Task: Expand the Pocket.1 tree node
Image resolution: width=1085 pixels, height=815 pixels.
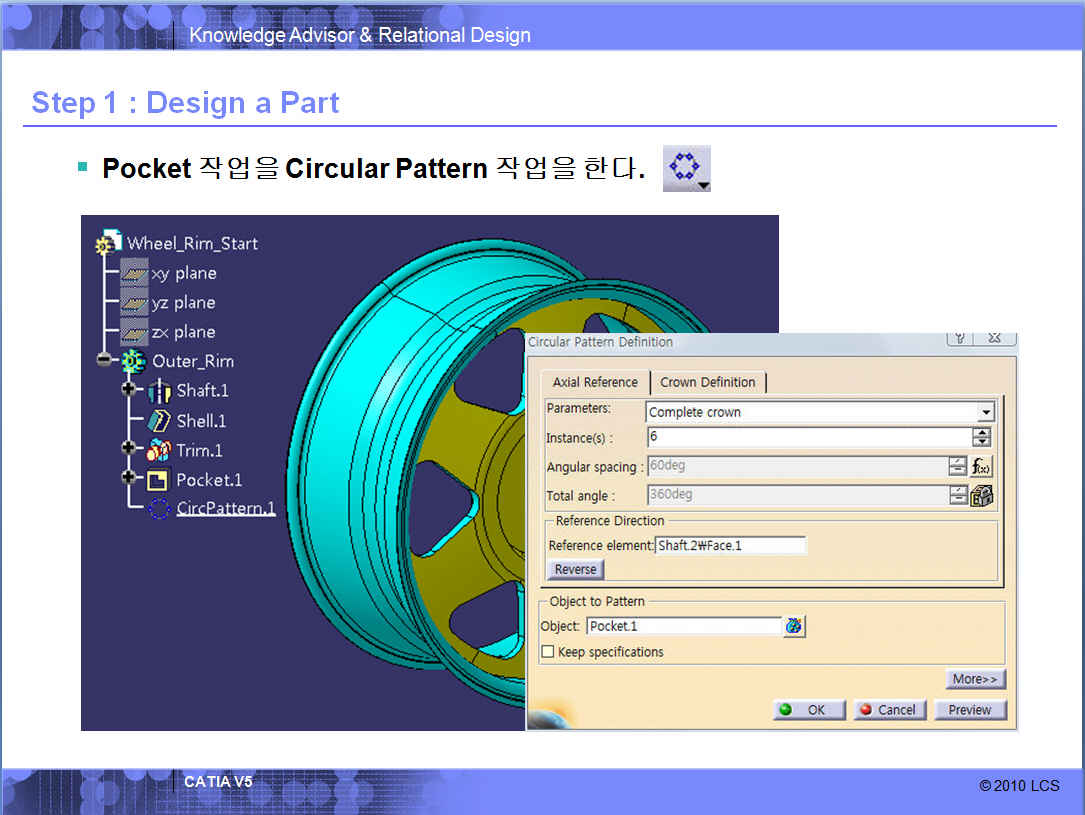Action: pos(128,479)
